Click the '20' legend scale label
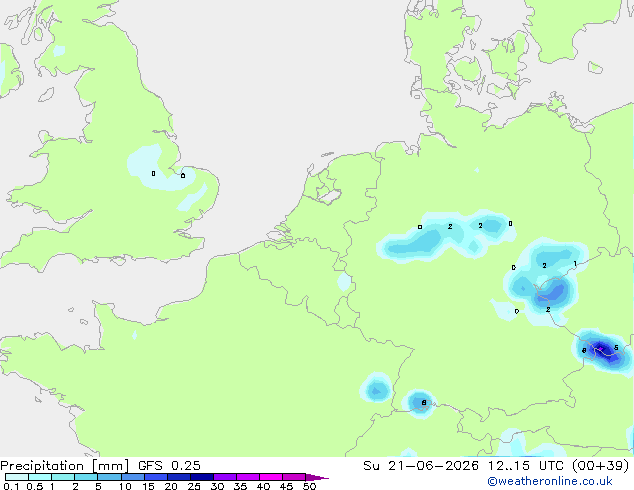Screen dimensions: 634x490 171,486
